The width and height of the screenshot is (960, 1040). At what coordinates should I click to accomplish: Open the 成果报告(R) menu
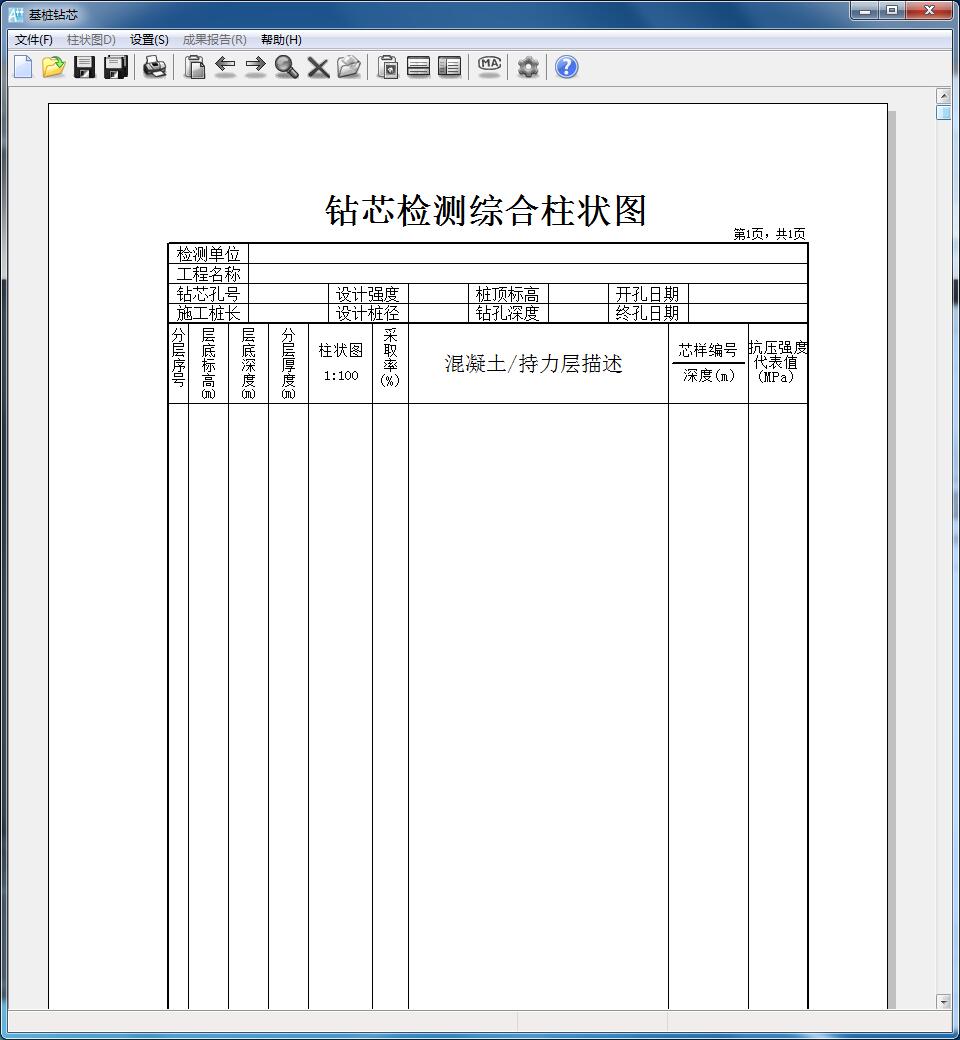[x=214, y=40]
